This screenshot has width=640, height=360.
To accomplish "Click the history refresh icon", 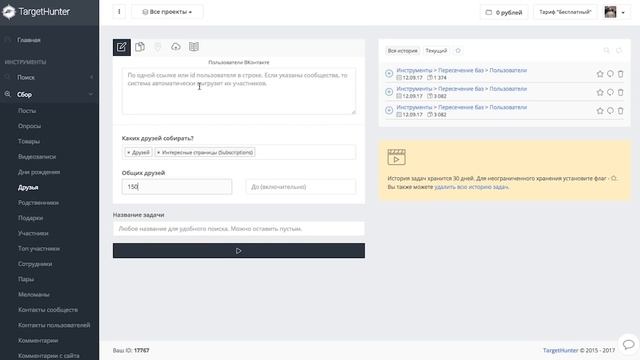I will [x=619, y=51].
